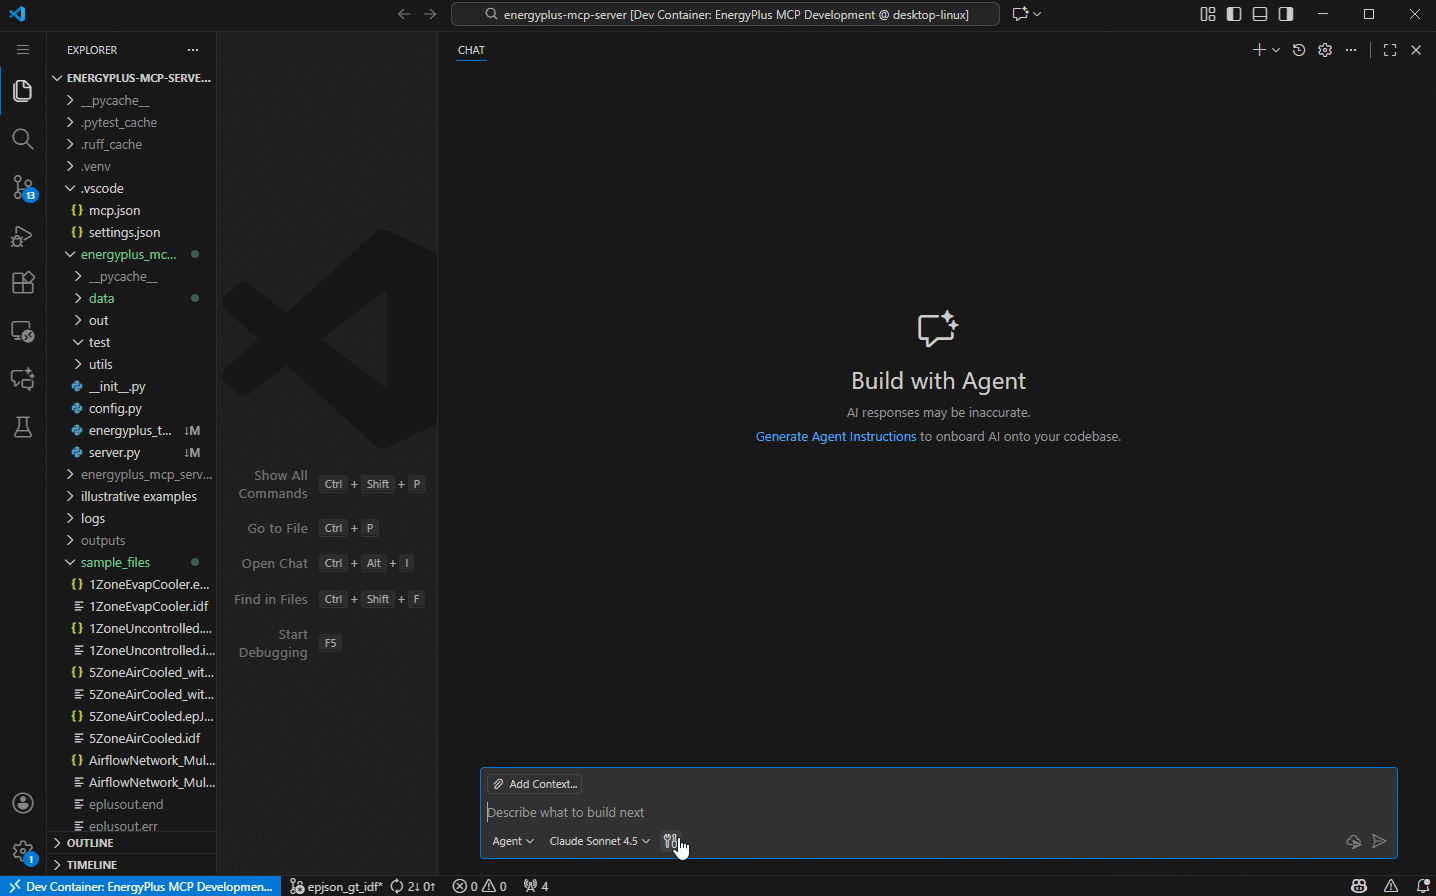This screenshot has height=896, width=1436.
Task: Click the Configure Tools icon in chat
Action: (x=670, y=841)
